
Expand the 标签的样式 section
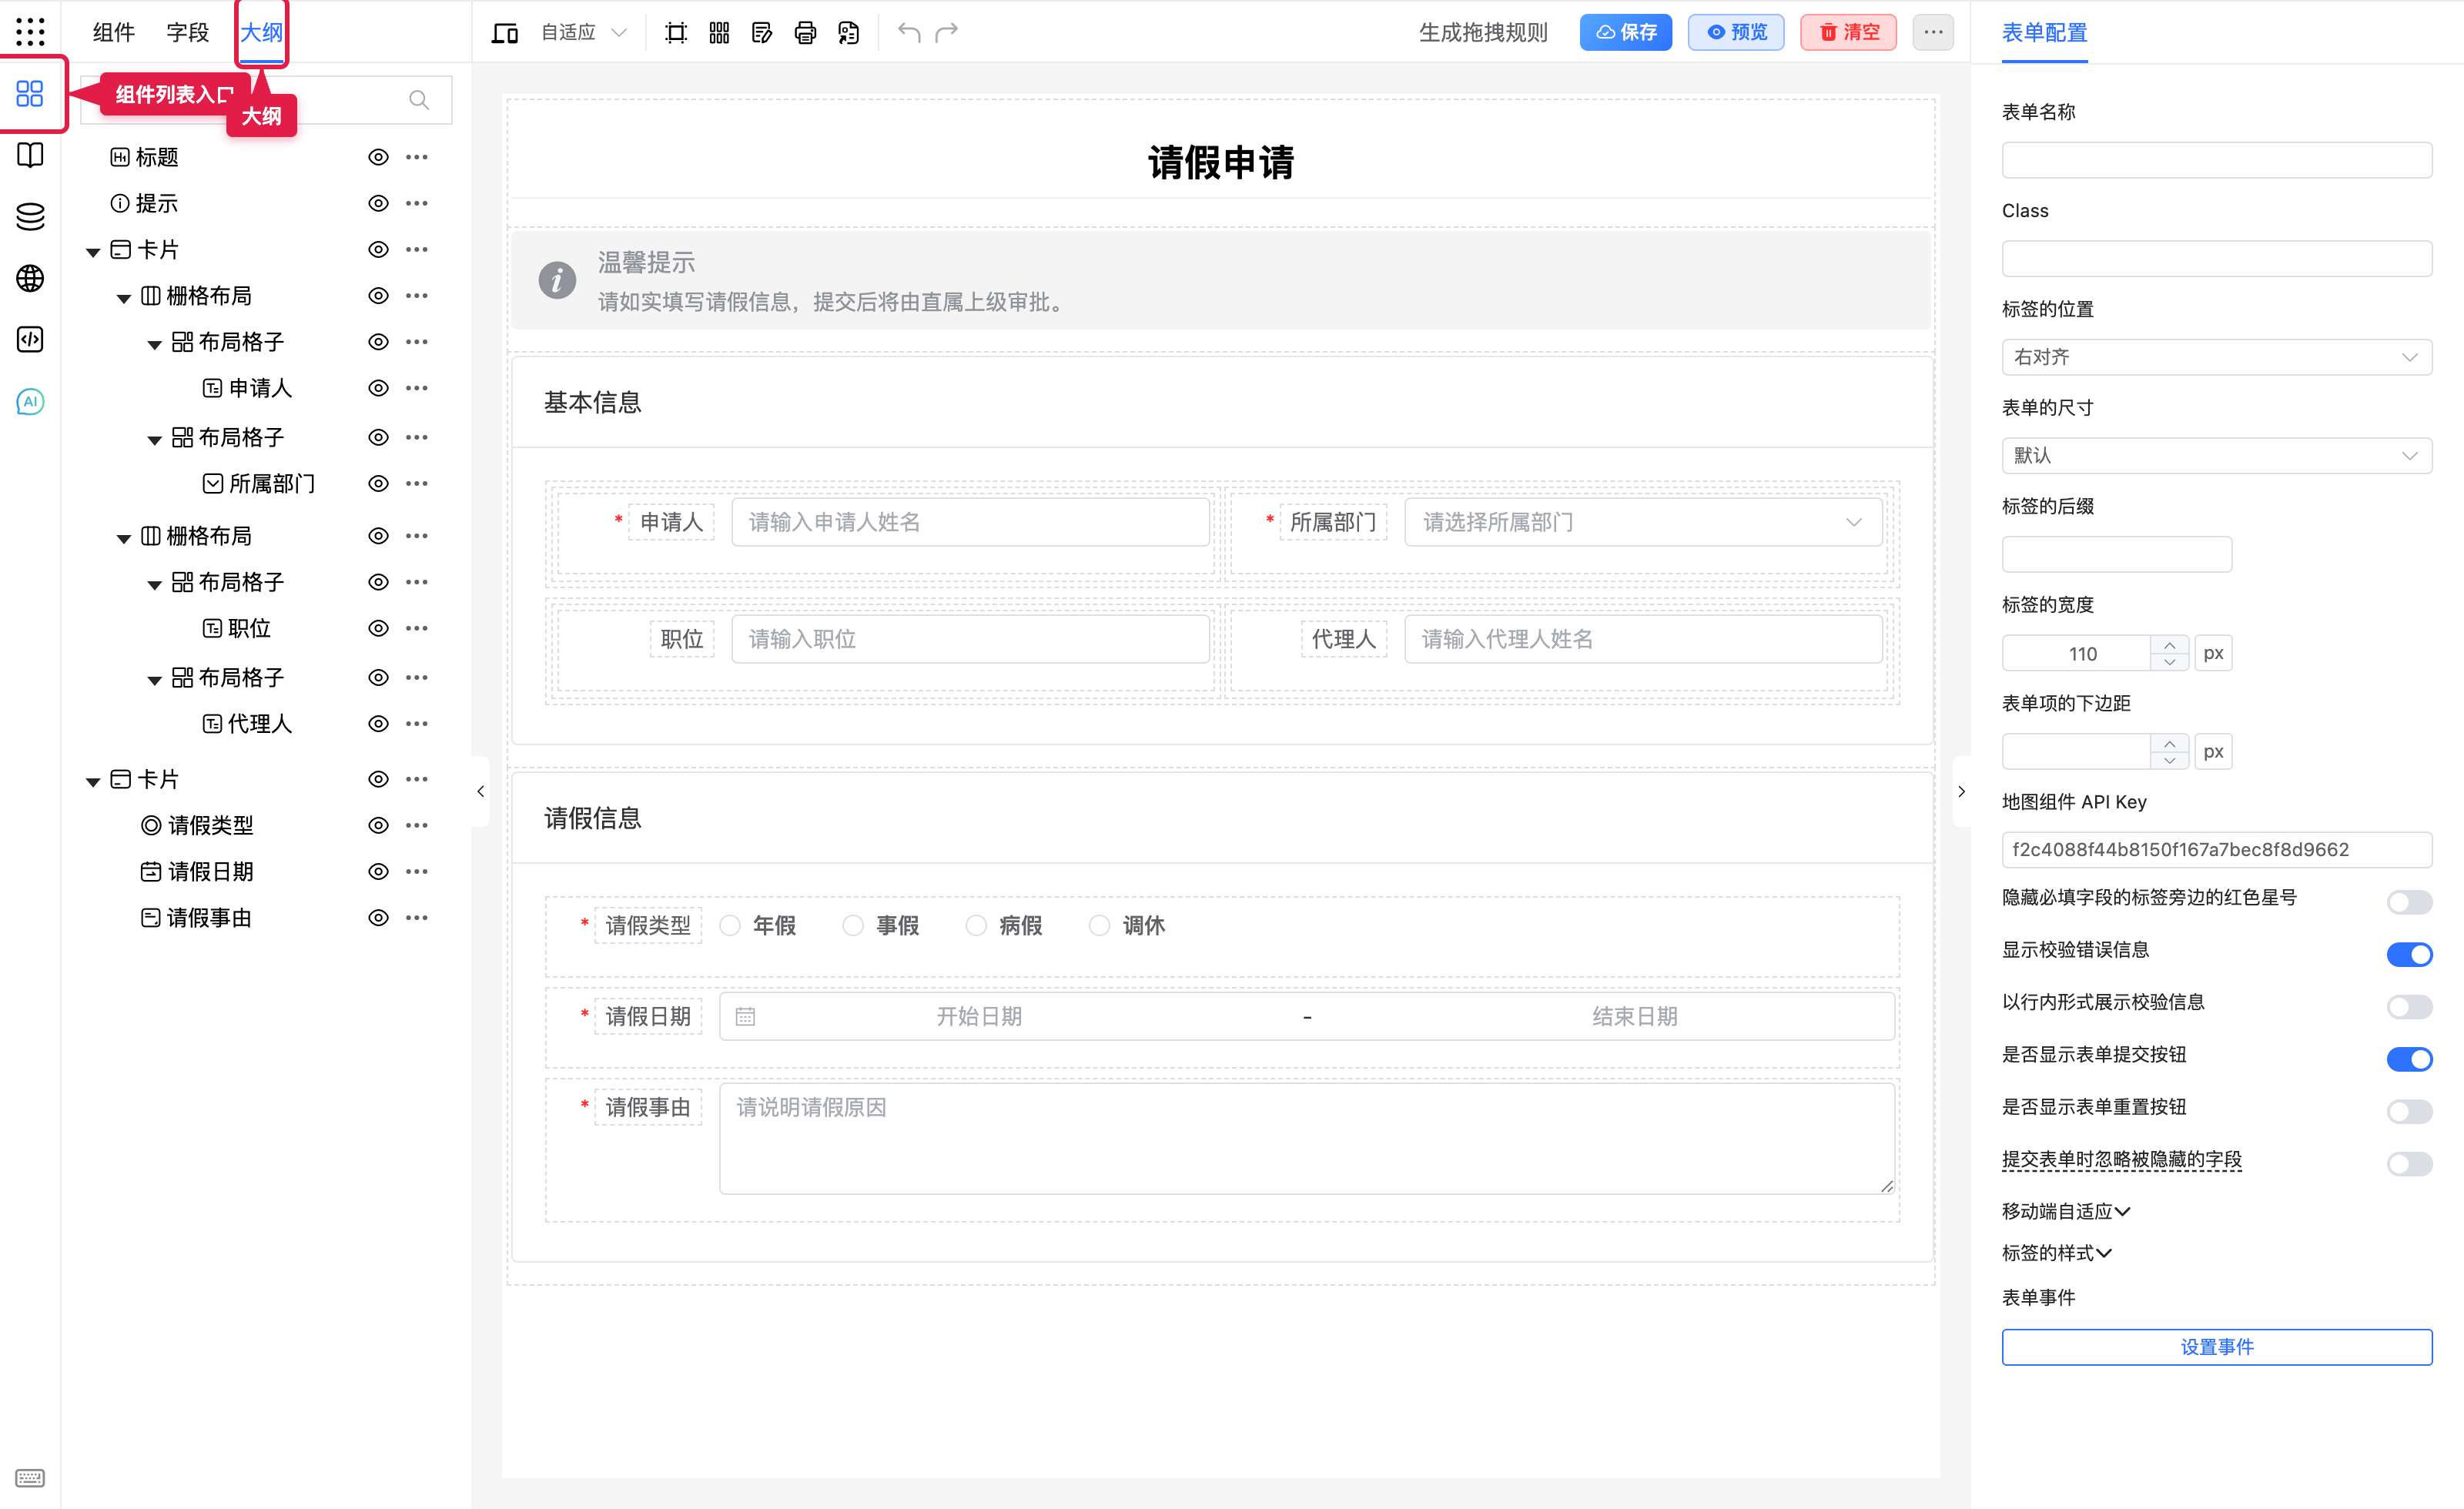(2056, 1253)
